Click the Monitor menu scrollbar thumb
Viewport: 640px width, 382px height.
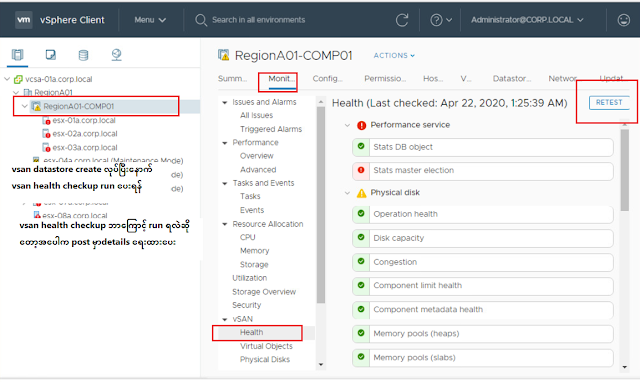click(321, 205)
